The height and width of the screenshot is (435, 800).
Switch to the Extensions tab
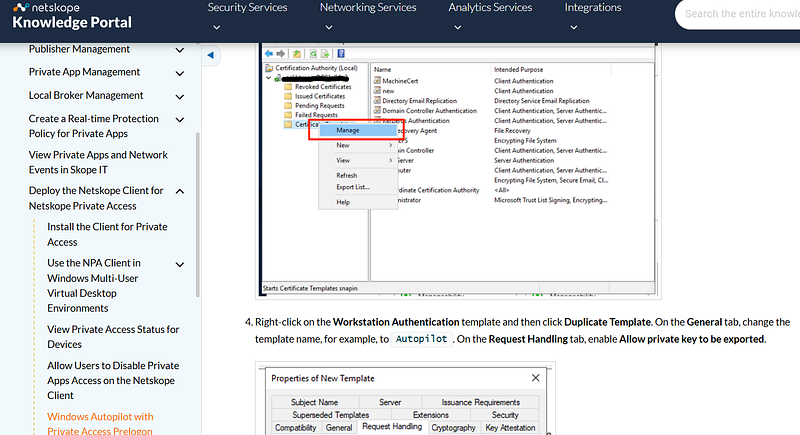pos(431,415)
